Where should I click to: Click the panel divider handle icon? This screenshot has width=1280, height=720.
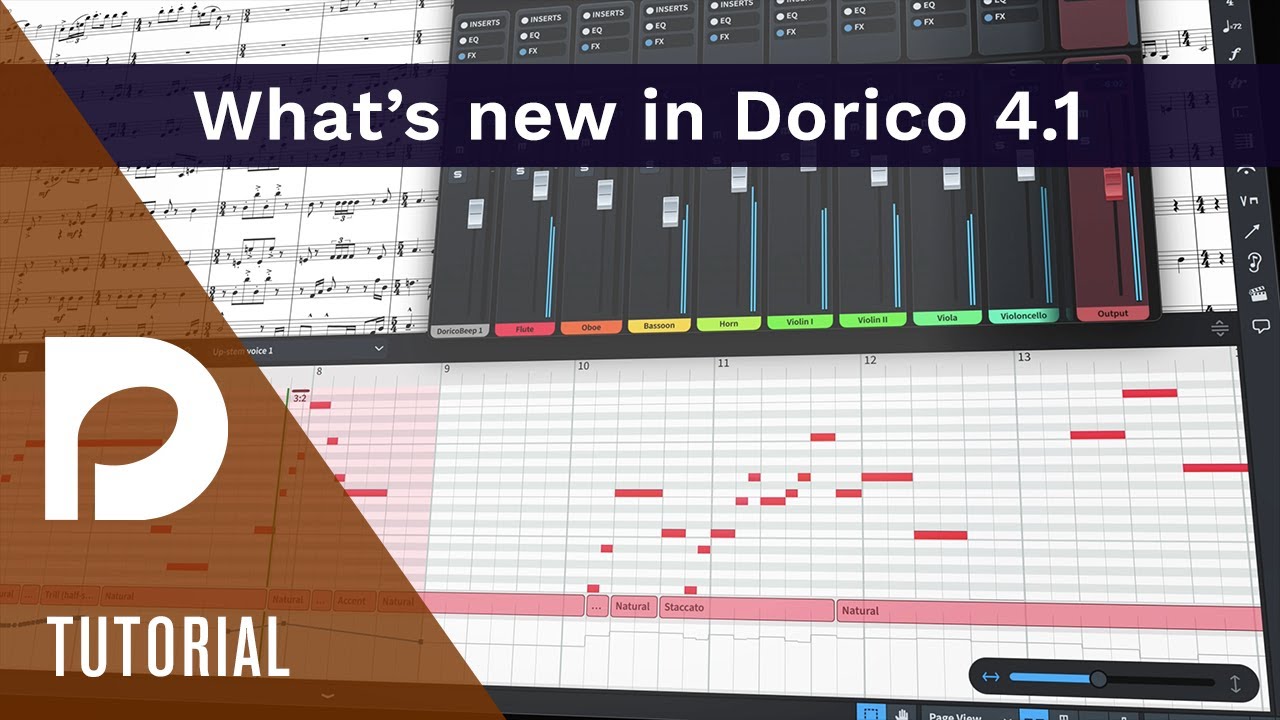point(1219,329)
